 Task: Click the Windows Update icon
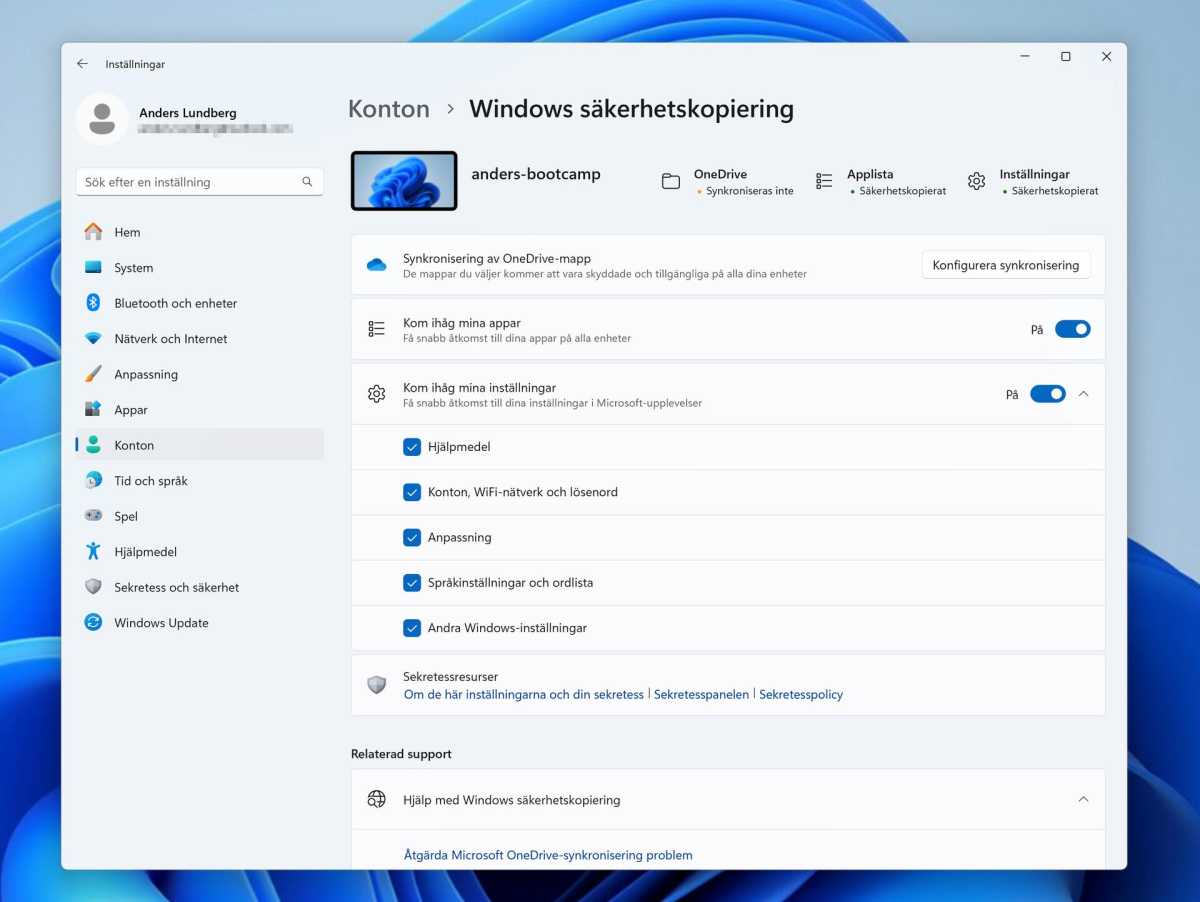[x=95, y=622]
